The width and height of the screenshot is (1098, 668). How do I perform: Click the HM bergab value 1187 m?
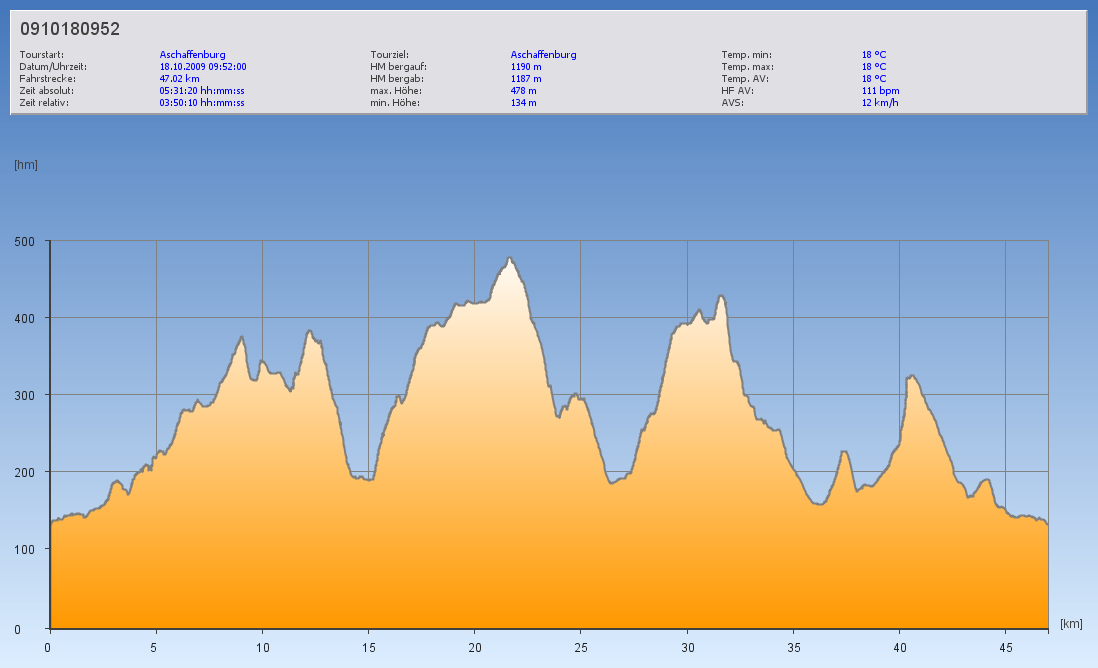(x=526, y=79)
